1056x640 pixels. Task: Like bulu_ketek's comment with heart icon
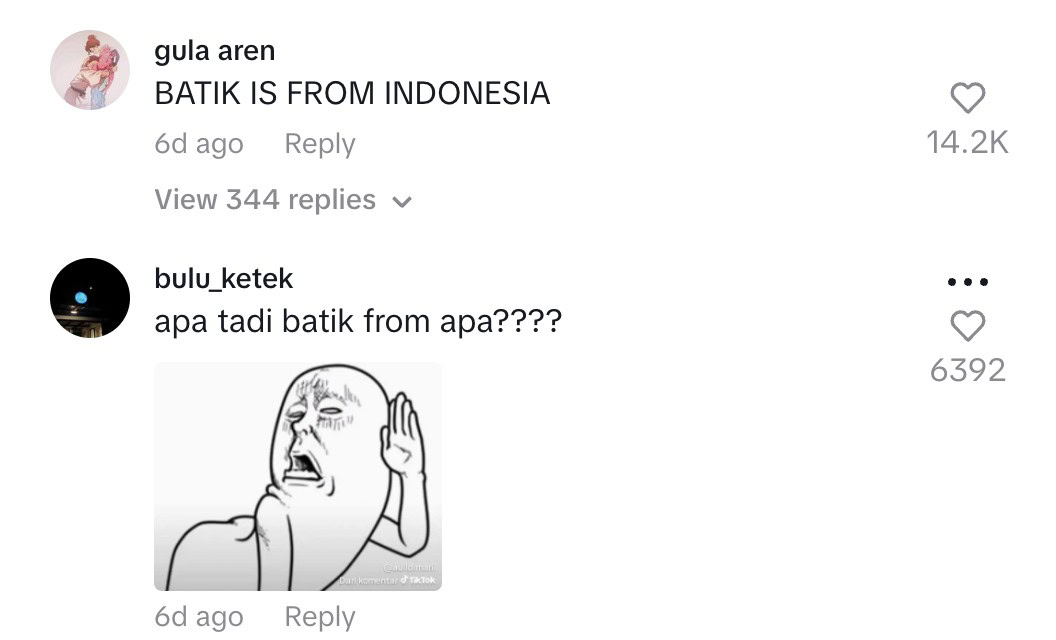pyautogui.click(x=968, y=325)
